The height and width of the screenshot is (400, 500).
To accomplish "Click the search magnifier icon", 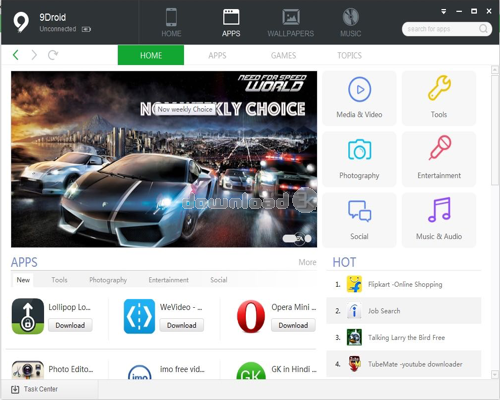I will click(483, 29).
